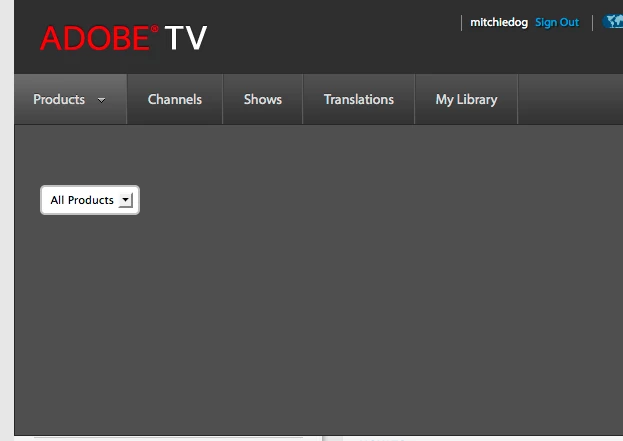Go to the Channels section
The image size is (623, 441).
point(175,99)
